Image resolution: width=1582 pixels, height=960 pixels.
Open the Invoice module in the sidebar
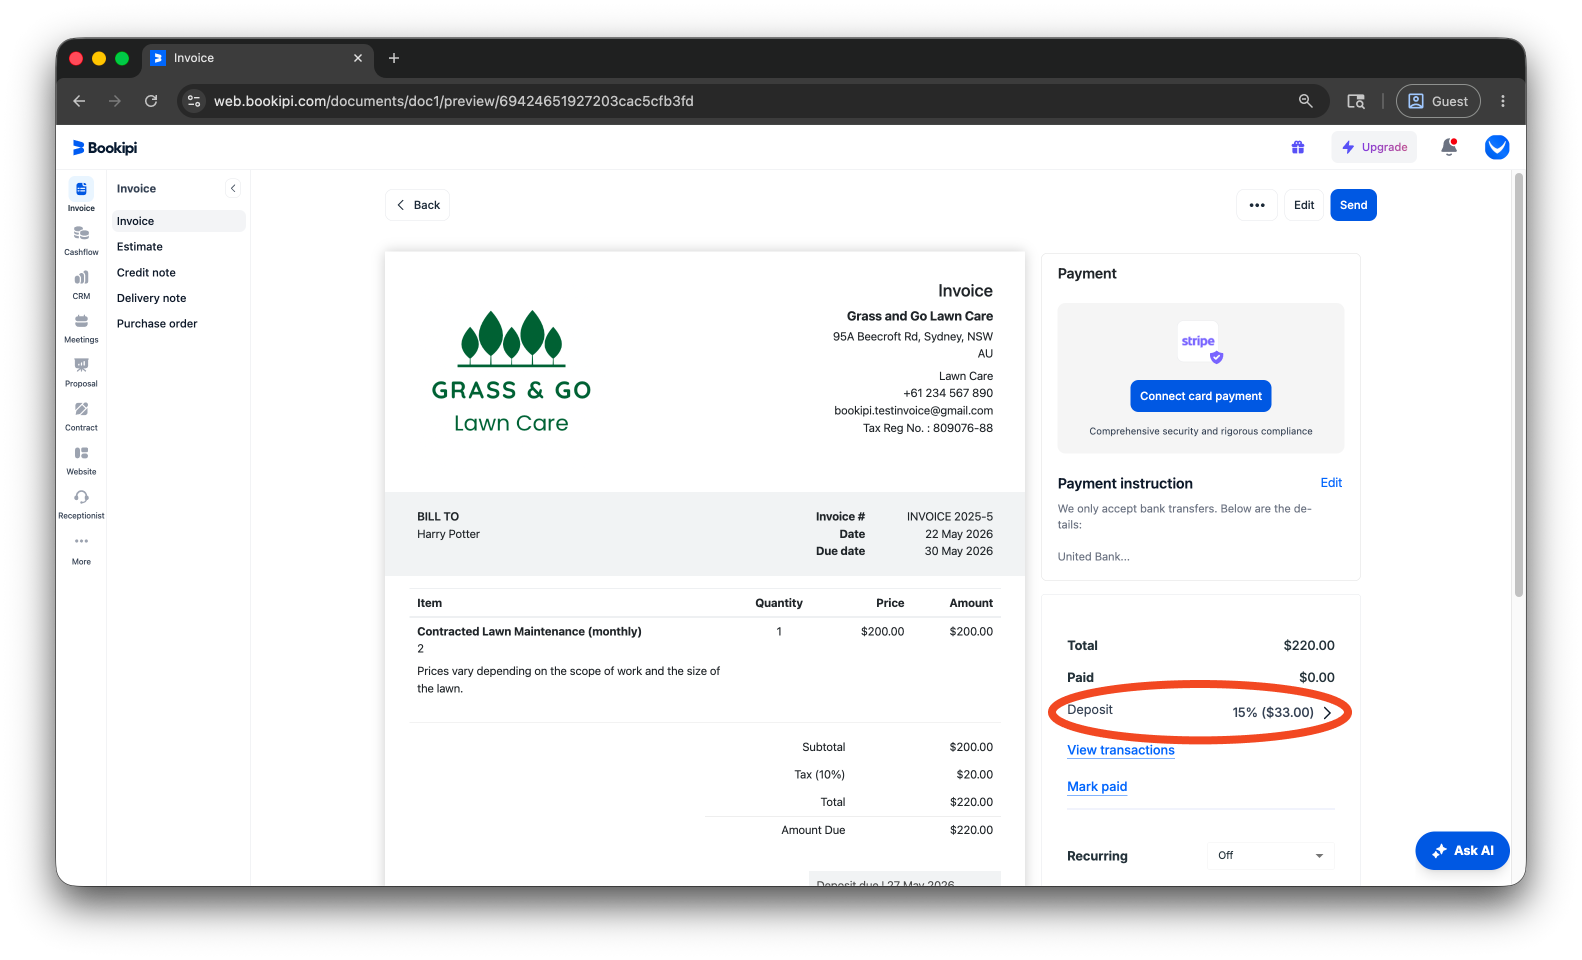[81, 195]
